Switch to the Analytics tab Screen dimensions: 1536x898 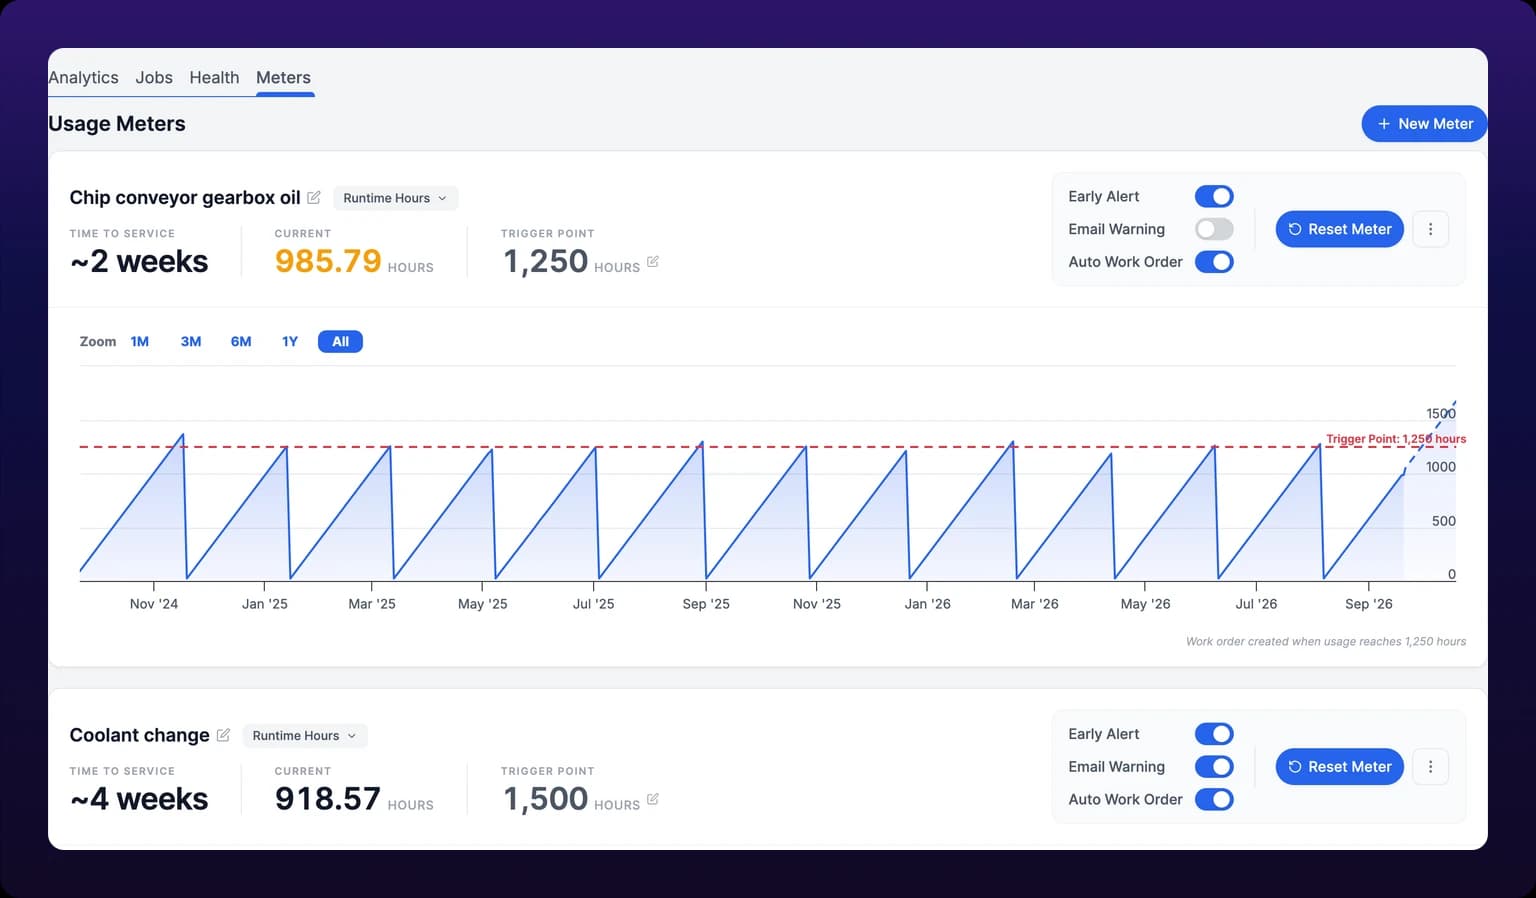point(83,77)
